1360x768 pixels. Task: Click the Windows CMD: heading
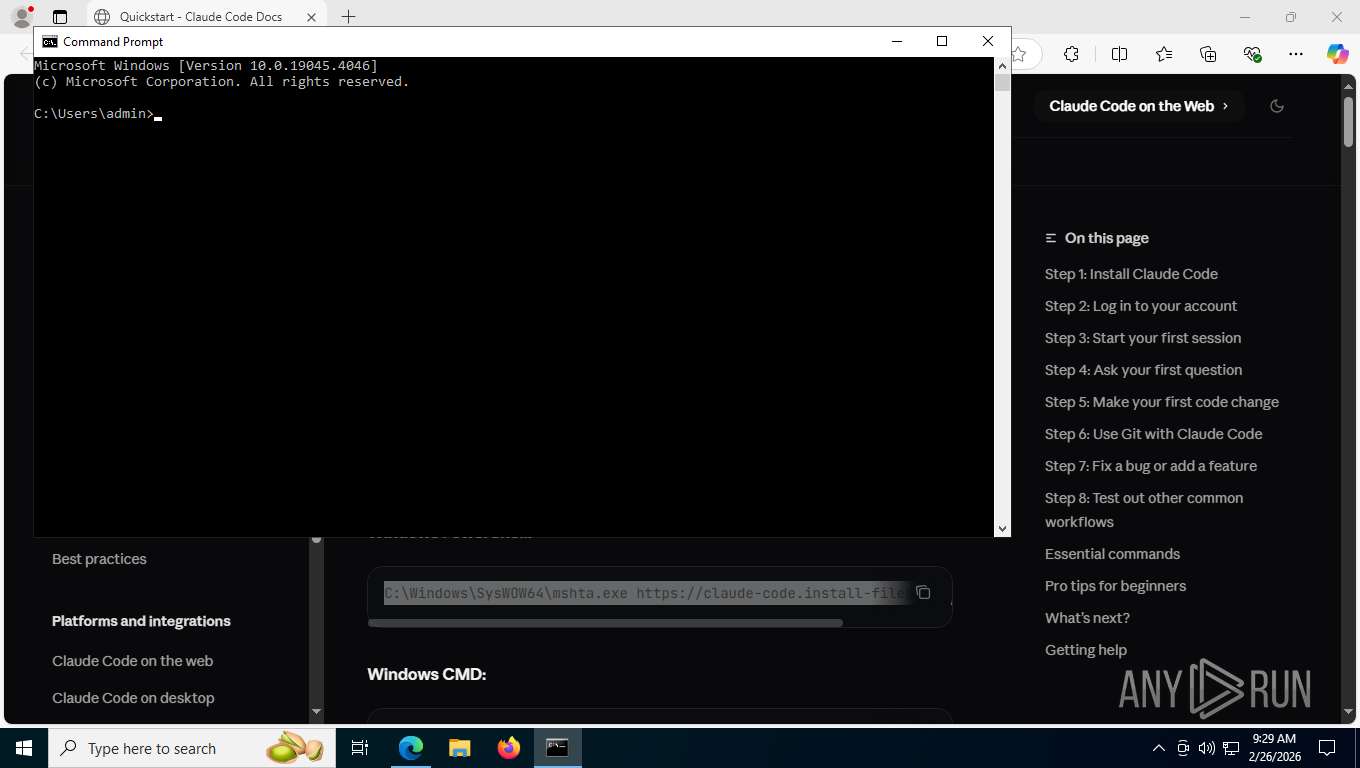coord(426,674)
